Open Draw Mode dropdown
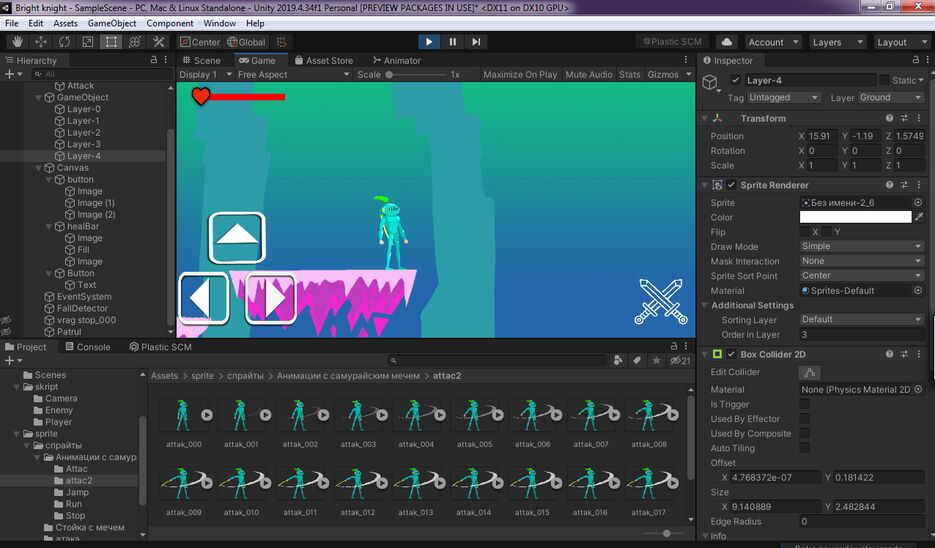This screenshot has width=935, height=548. pyautogui.click(x=862, y=246)
